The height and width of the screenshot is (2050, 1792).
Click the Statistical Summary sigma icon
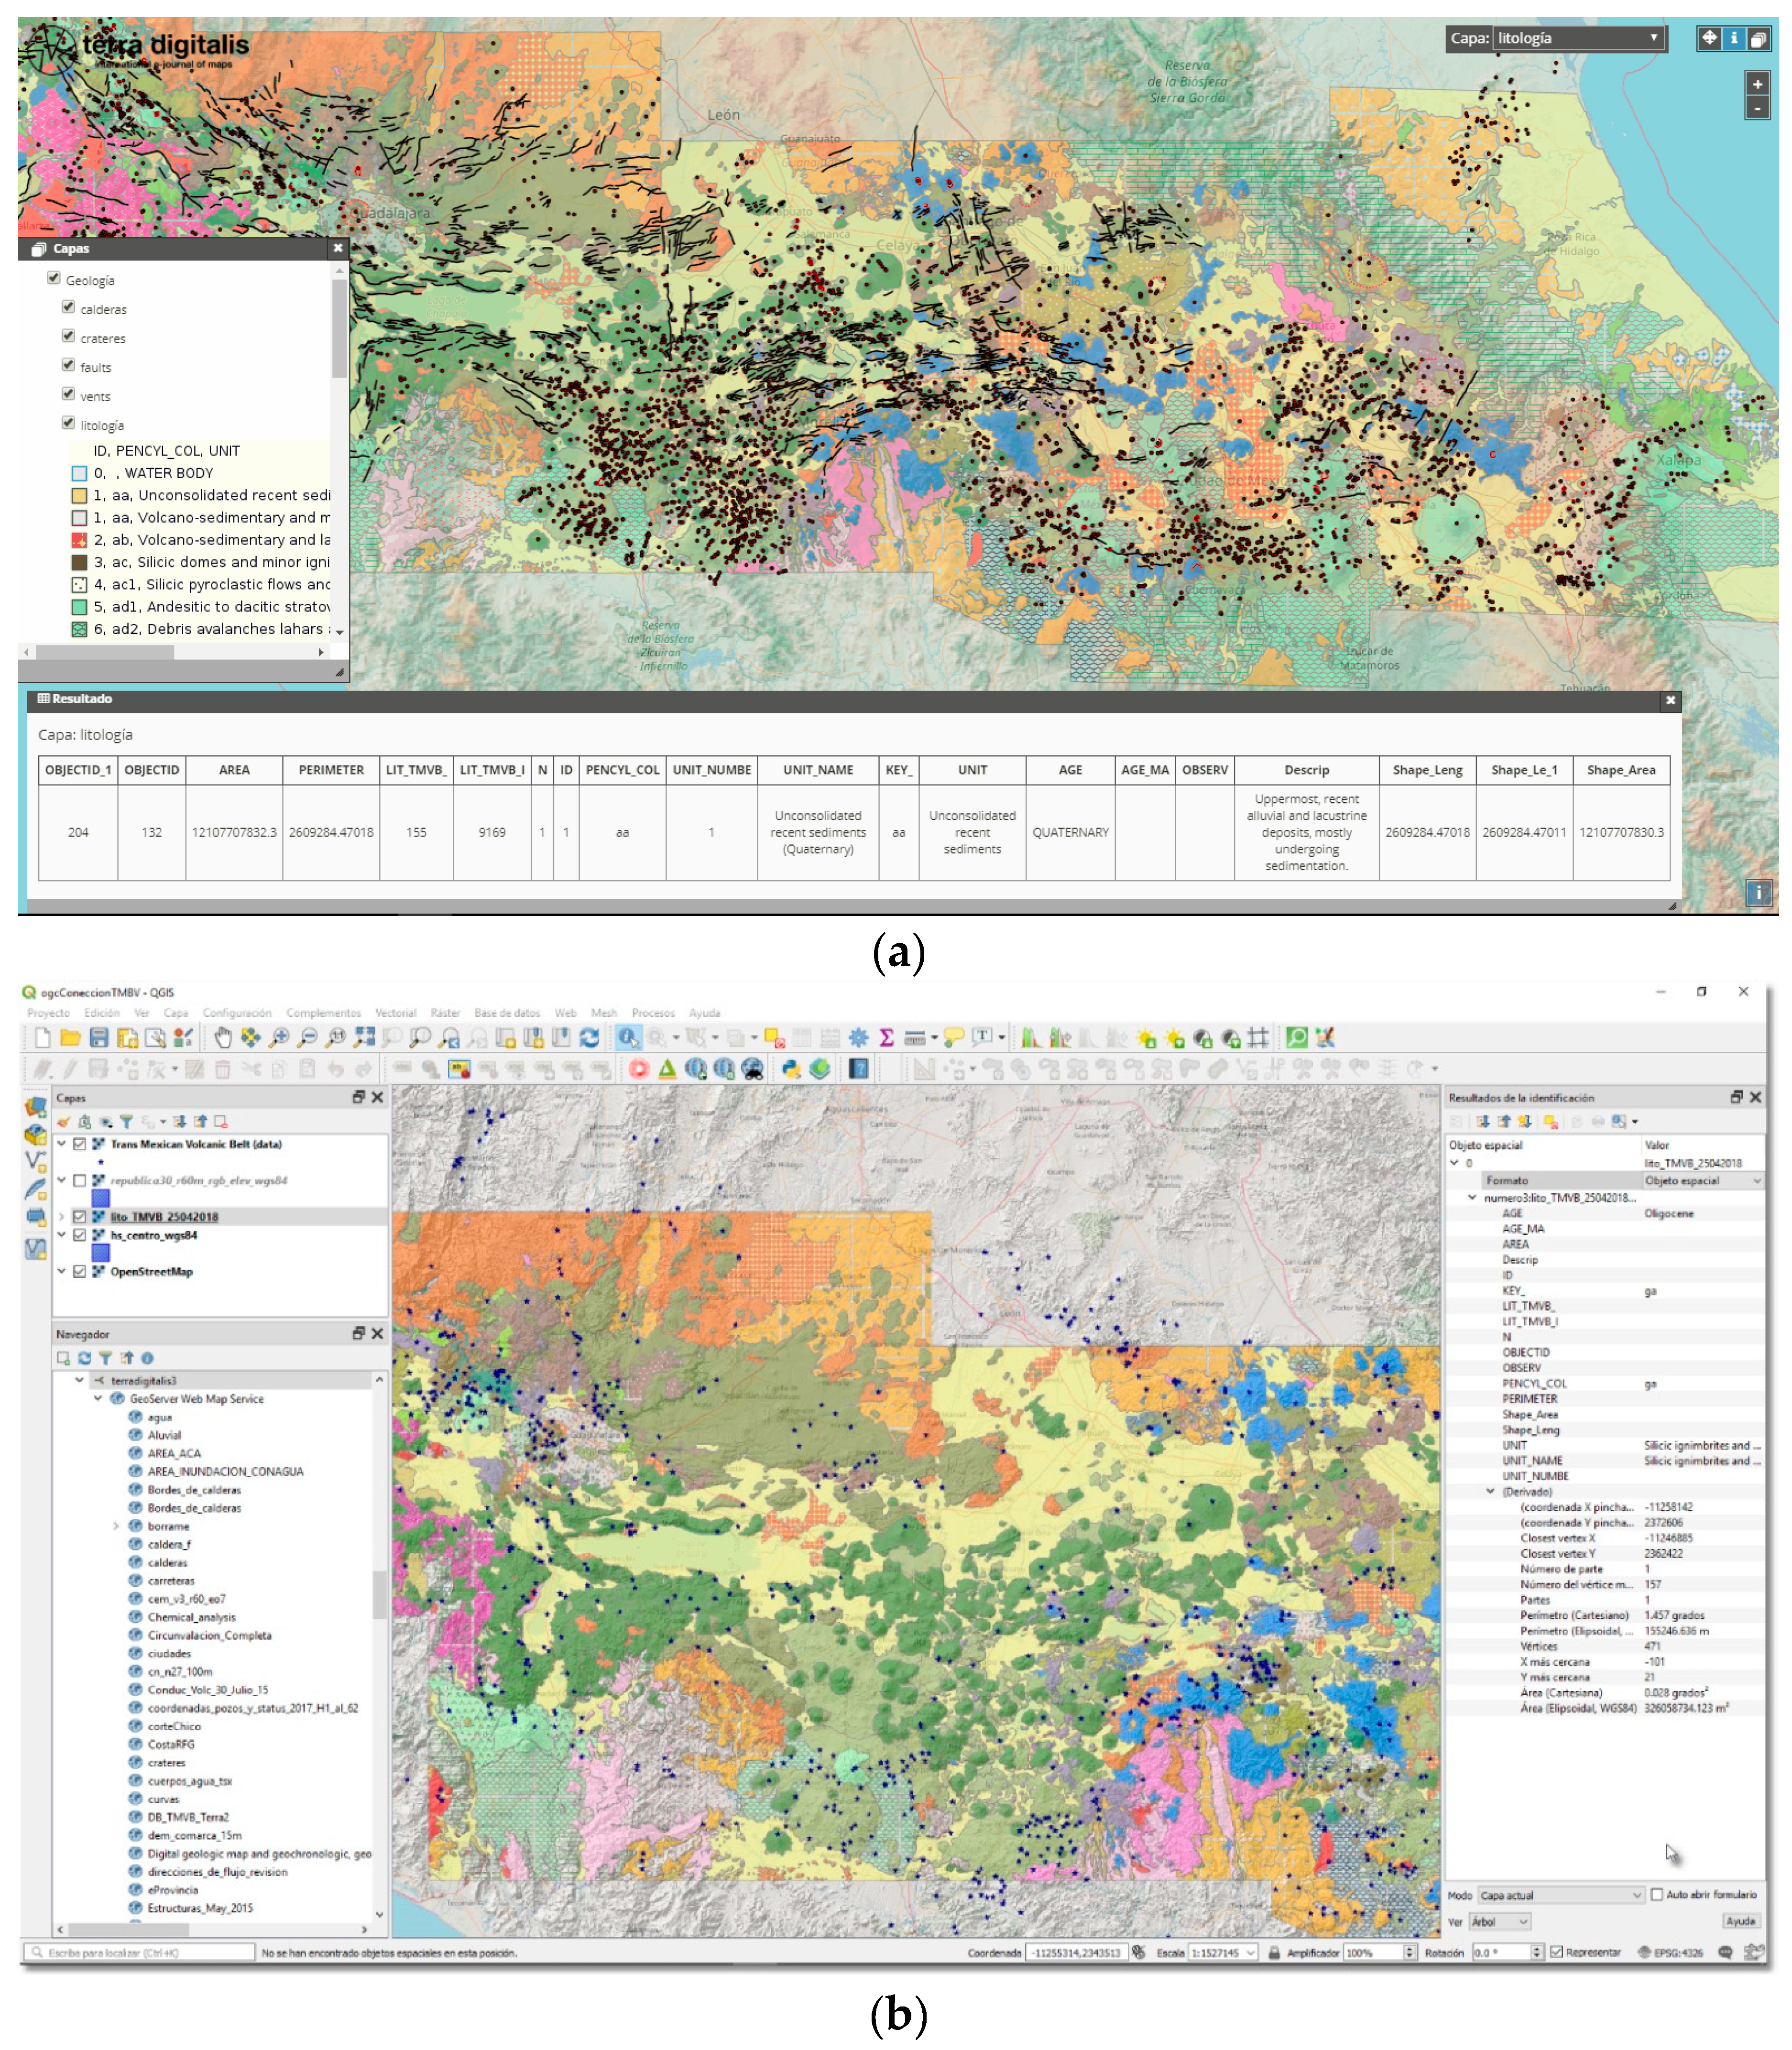886,1038
